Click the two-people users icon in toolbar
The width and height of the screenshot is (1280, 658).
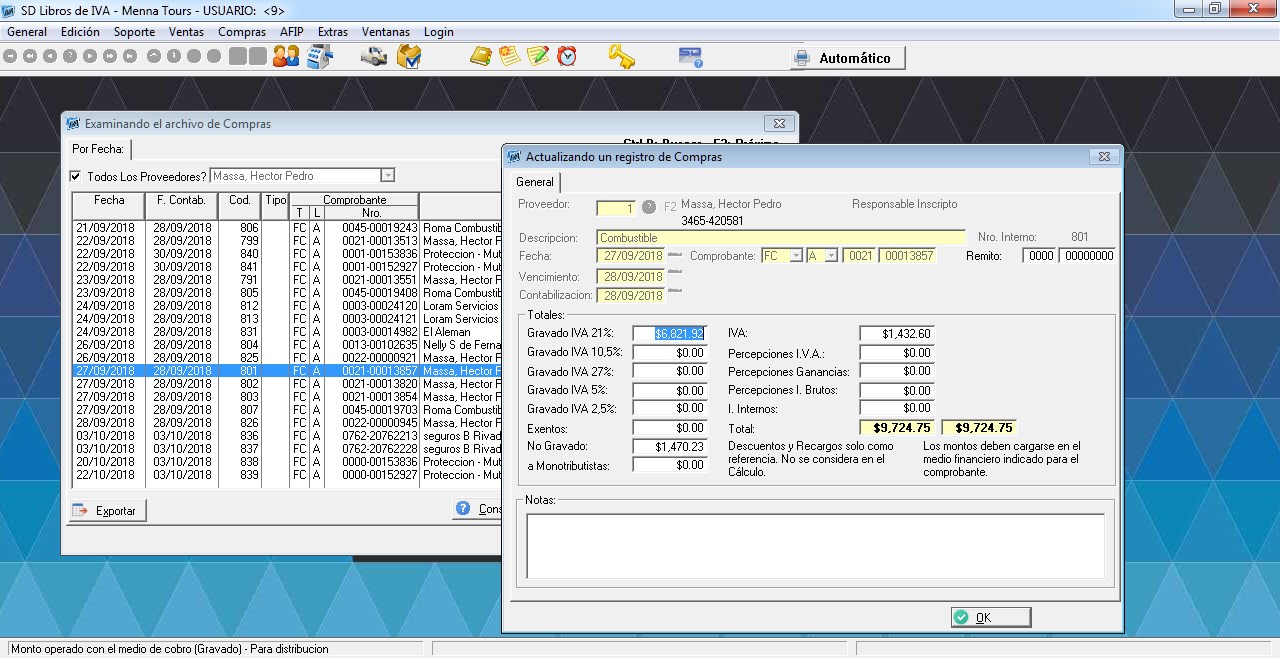tap(286, 57)
